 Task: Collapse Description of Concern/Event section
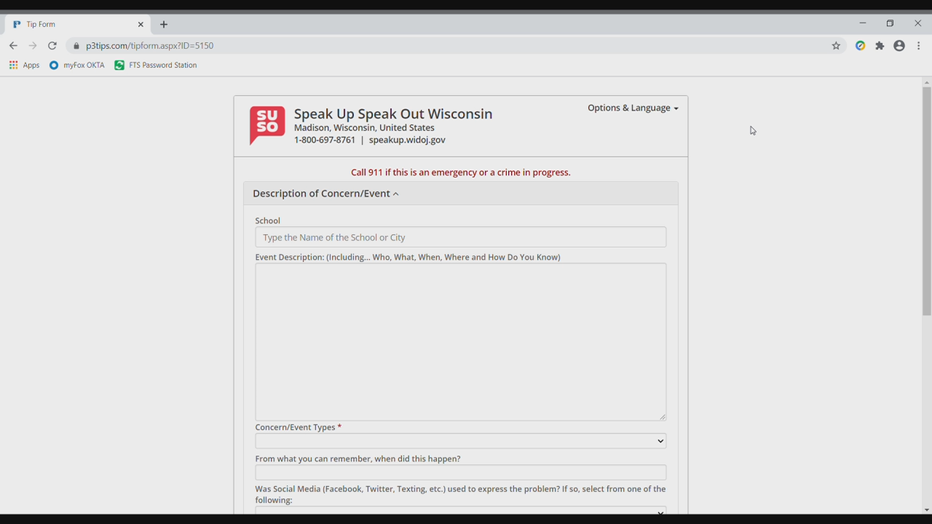tap(325, 194)
